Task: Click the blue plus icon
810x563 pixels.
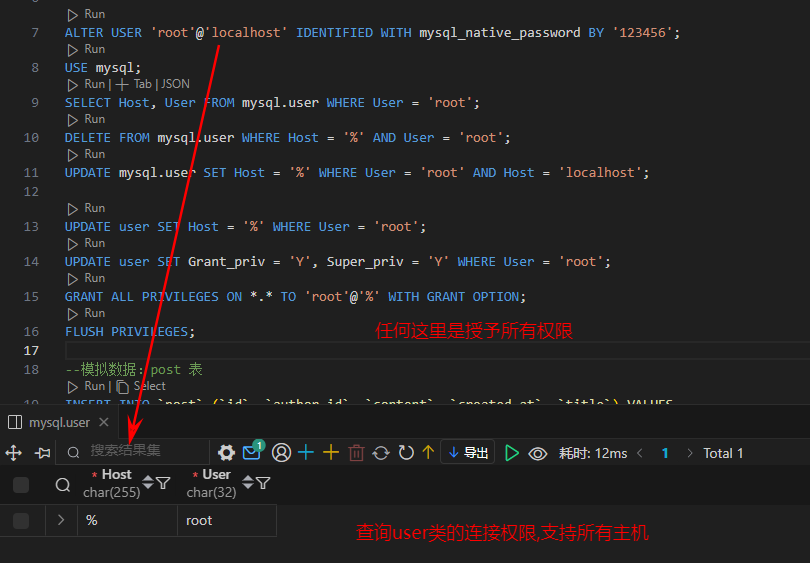Action: click(306, 452)
